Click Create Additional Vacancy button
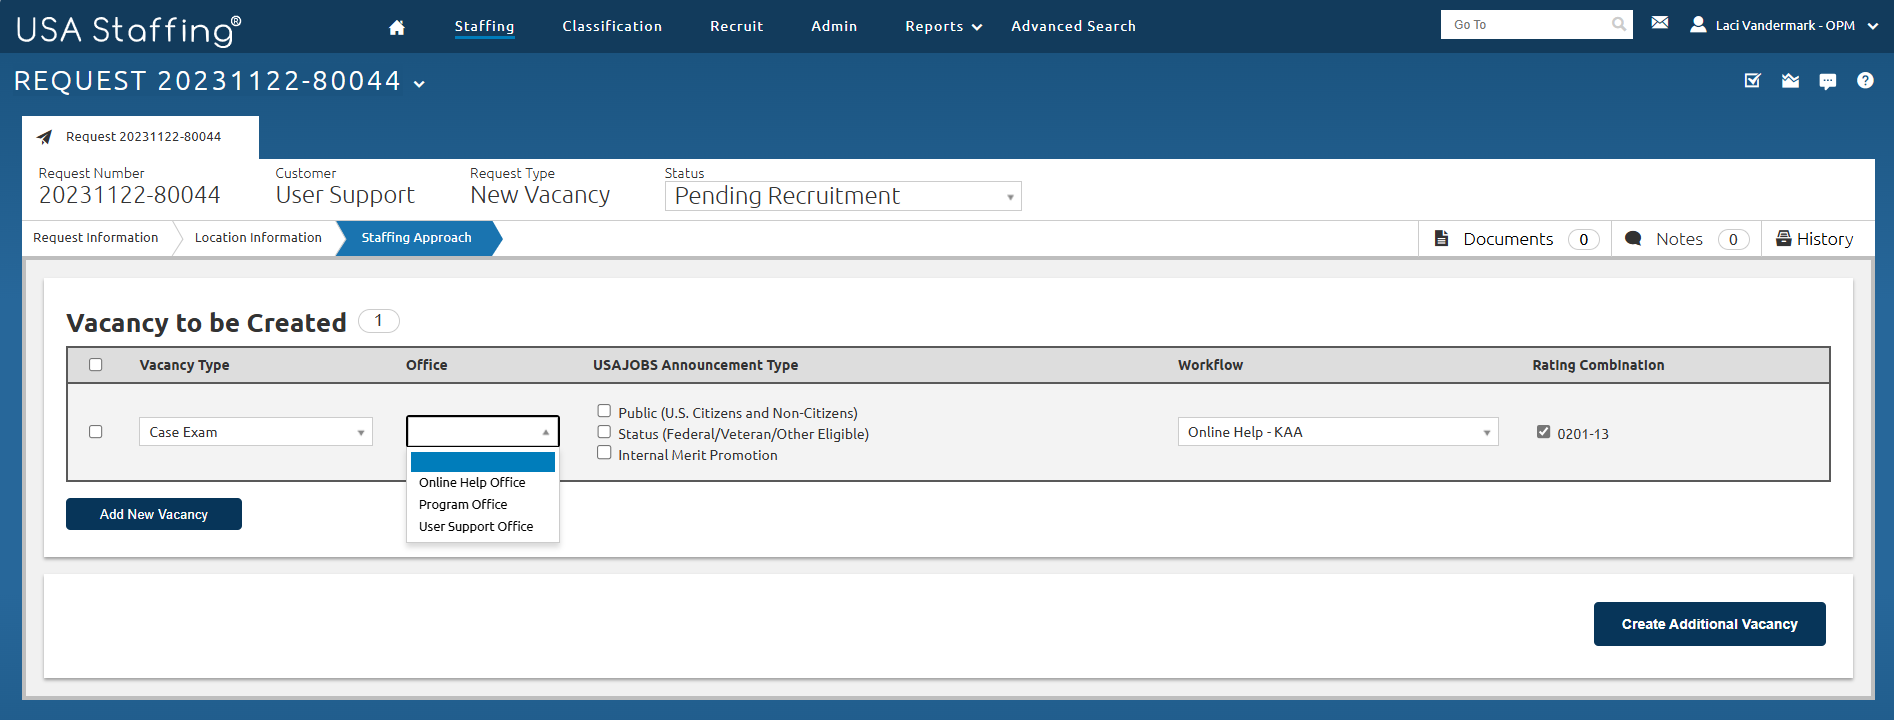1894x720 pixels. (x=1710, y=624)
